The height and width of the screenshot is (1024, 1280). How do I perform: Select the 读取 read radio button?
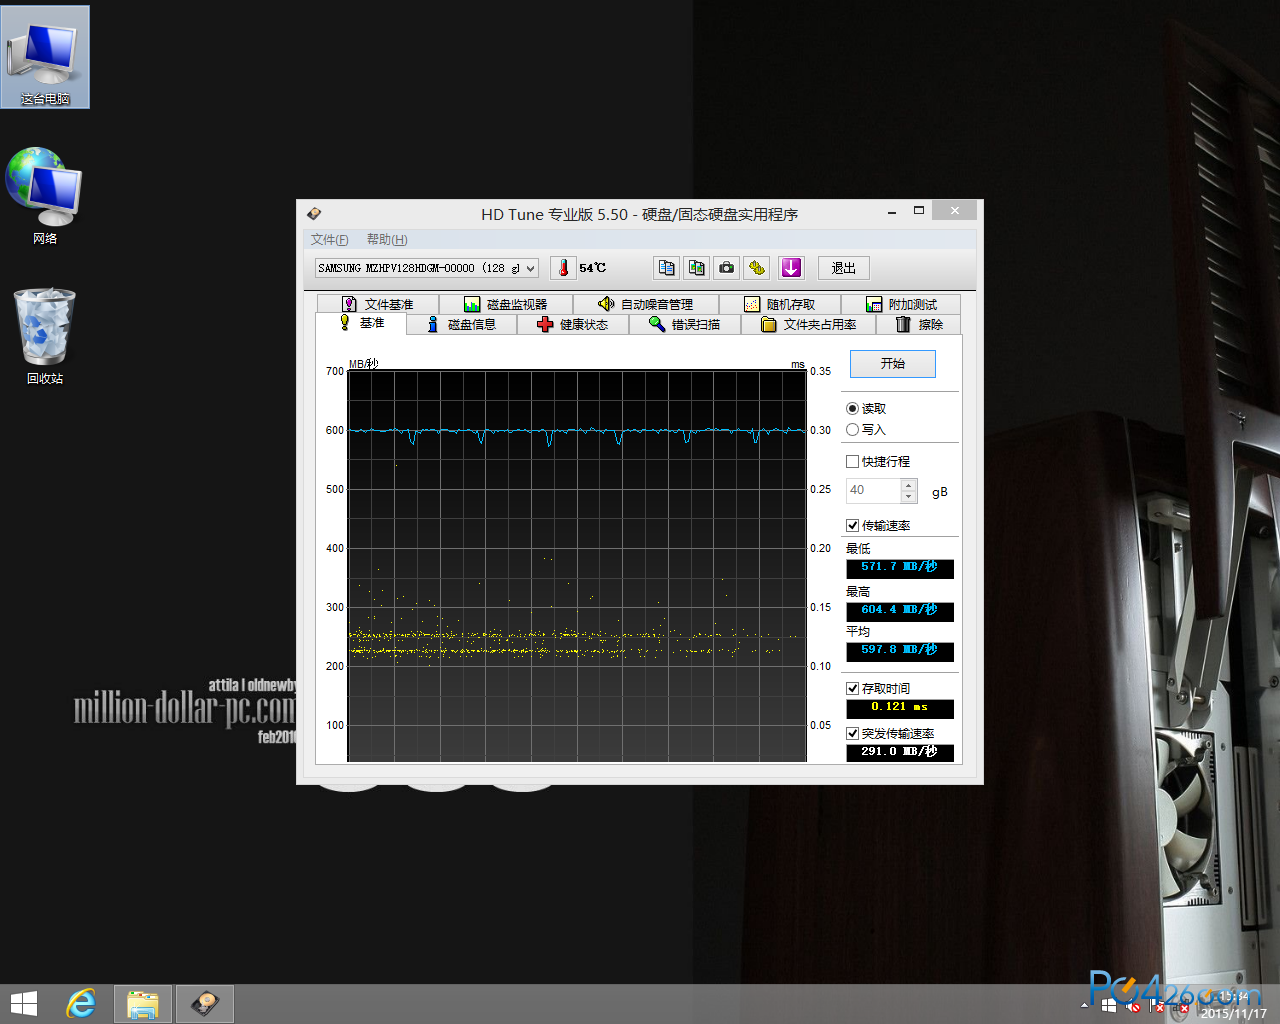852,408
